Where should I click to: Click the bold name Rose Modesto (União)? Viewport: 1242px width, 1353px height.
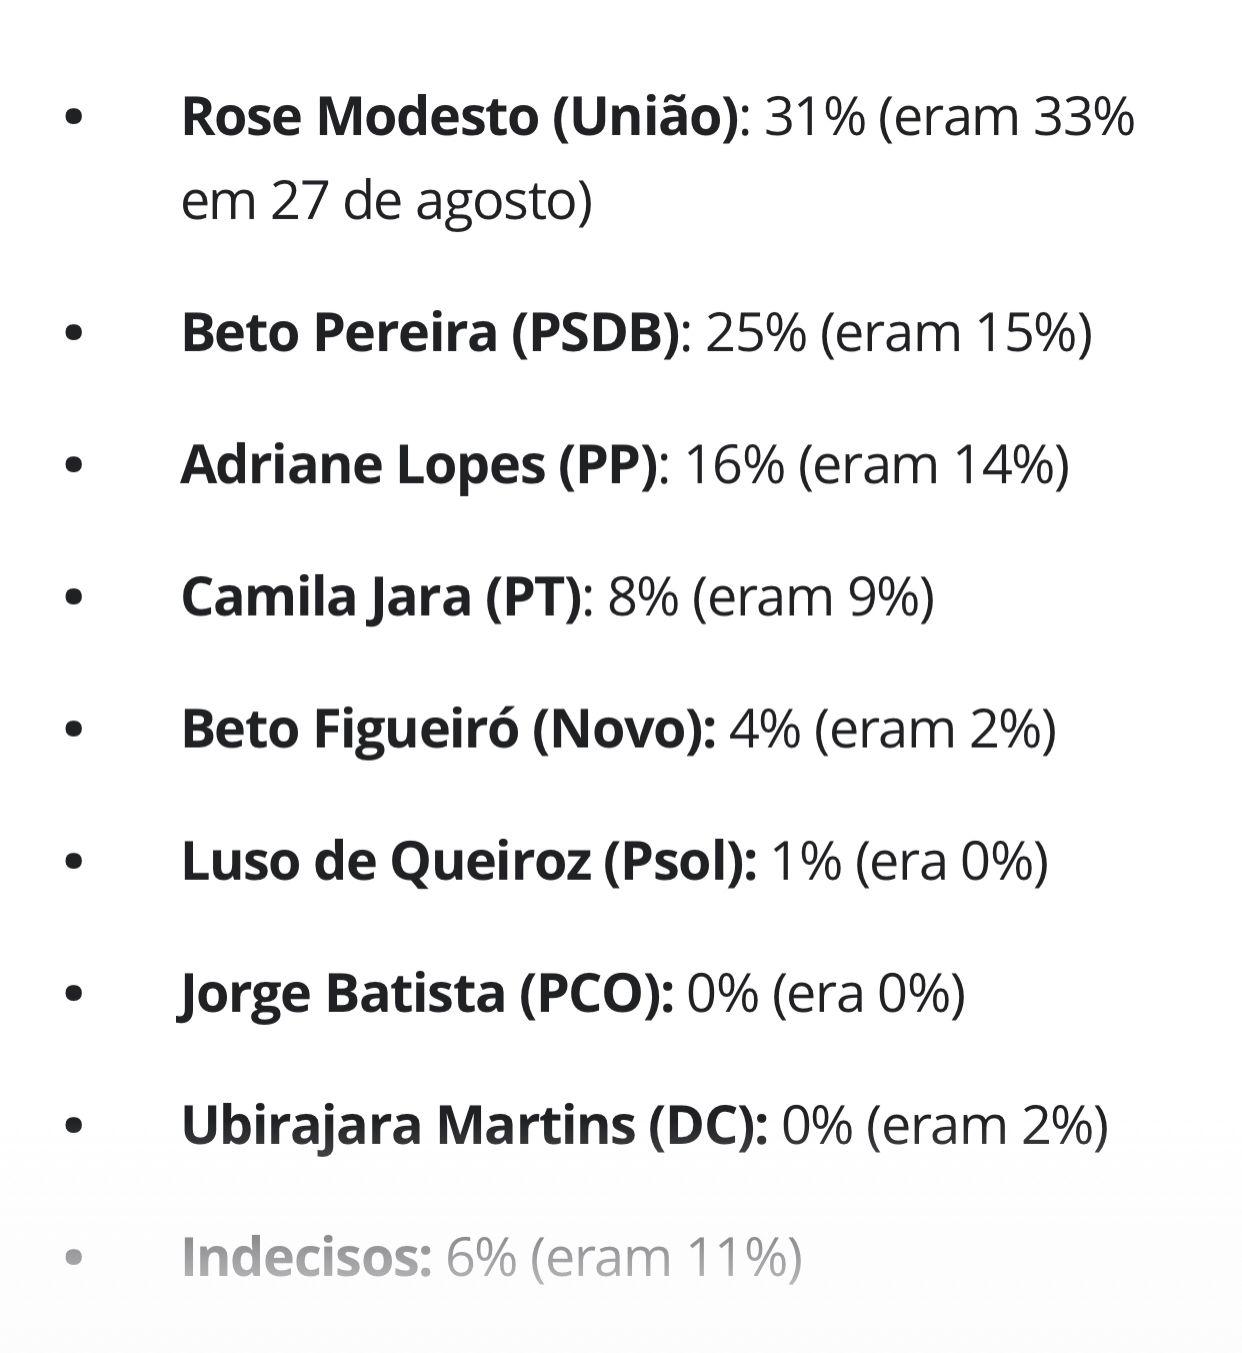coord(460,117)
